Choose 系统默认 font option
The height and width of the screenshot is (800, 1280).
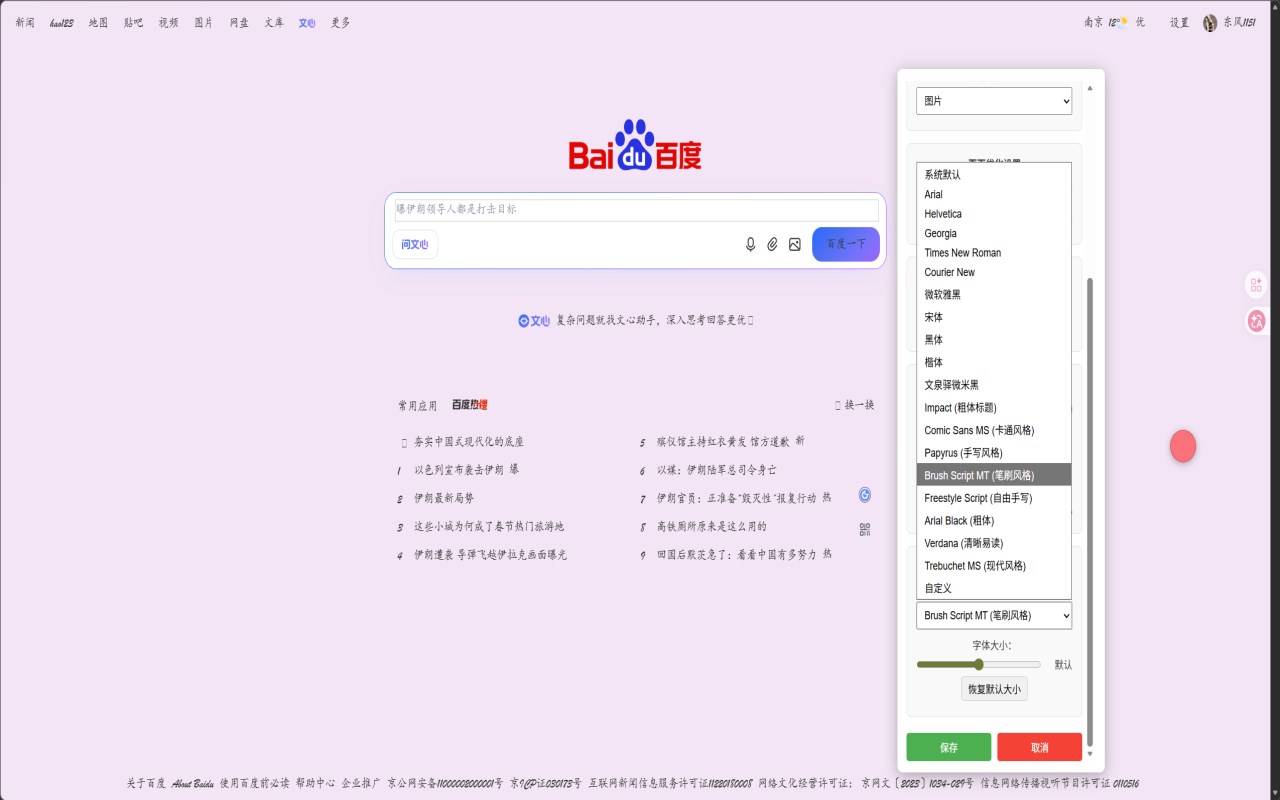point(994,175)
